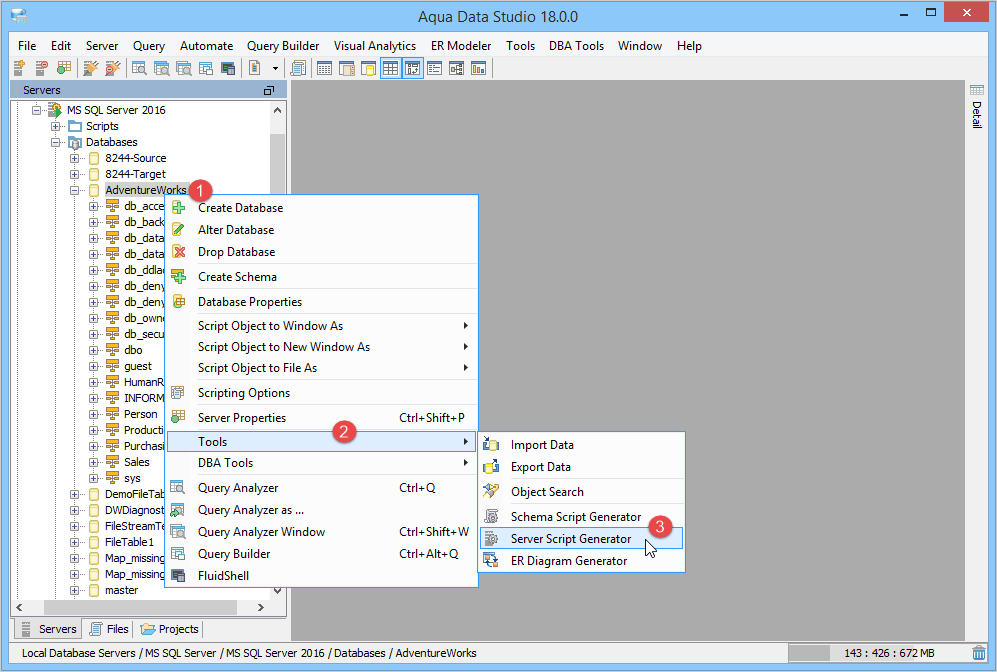Collapse the AdventureWorks database node
This screenshot has height=672, width=997.
74,190
